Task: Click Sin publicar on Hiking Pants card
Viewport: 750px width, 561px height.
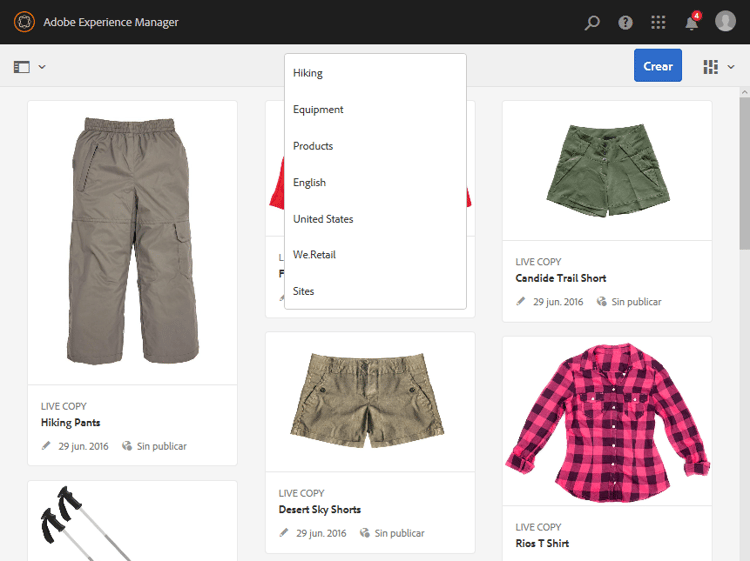Action: pos(162,446)
